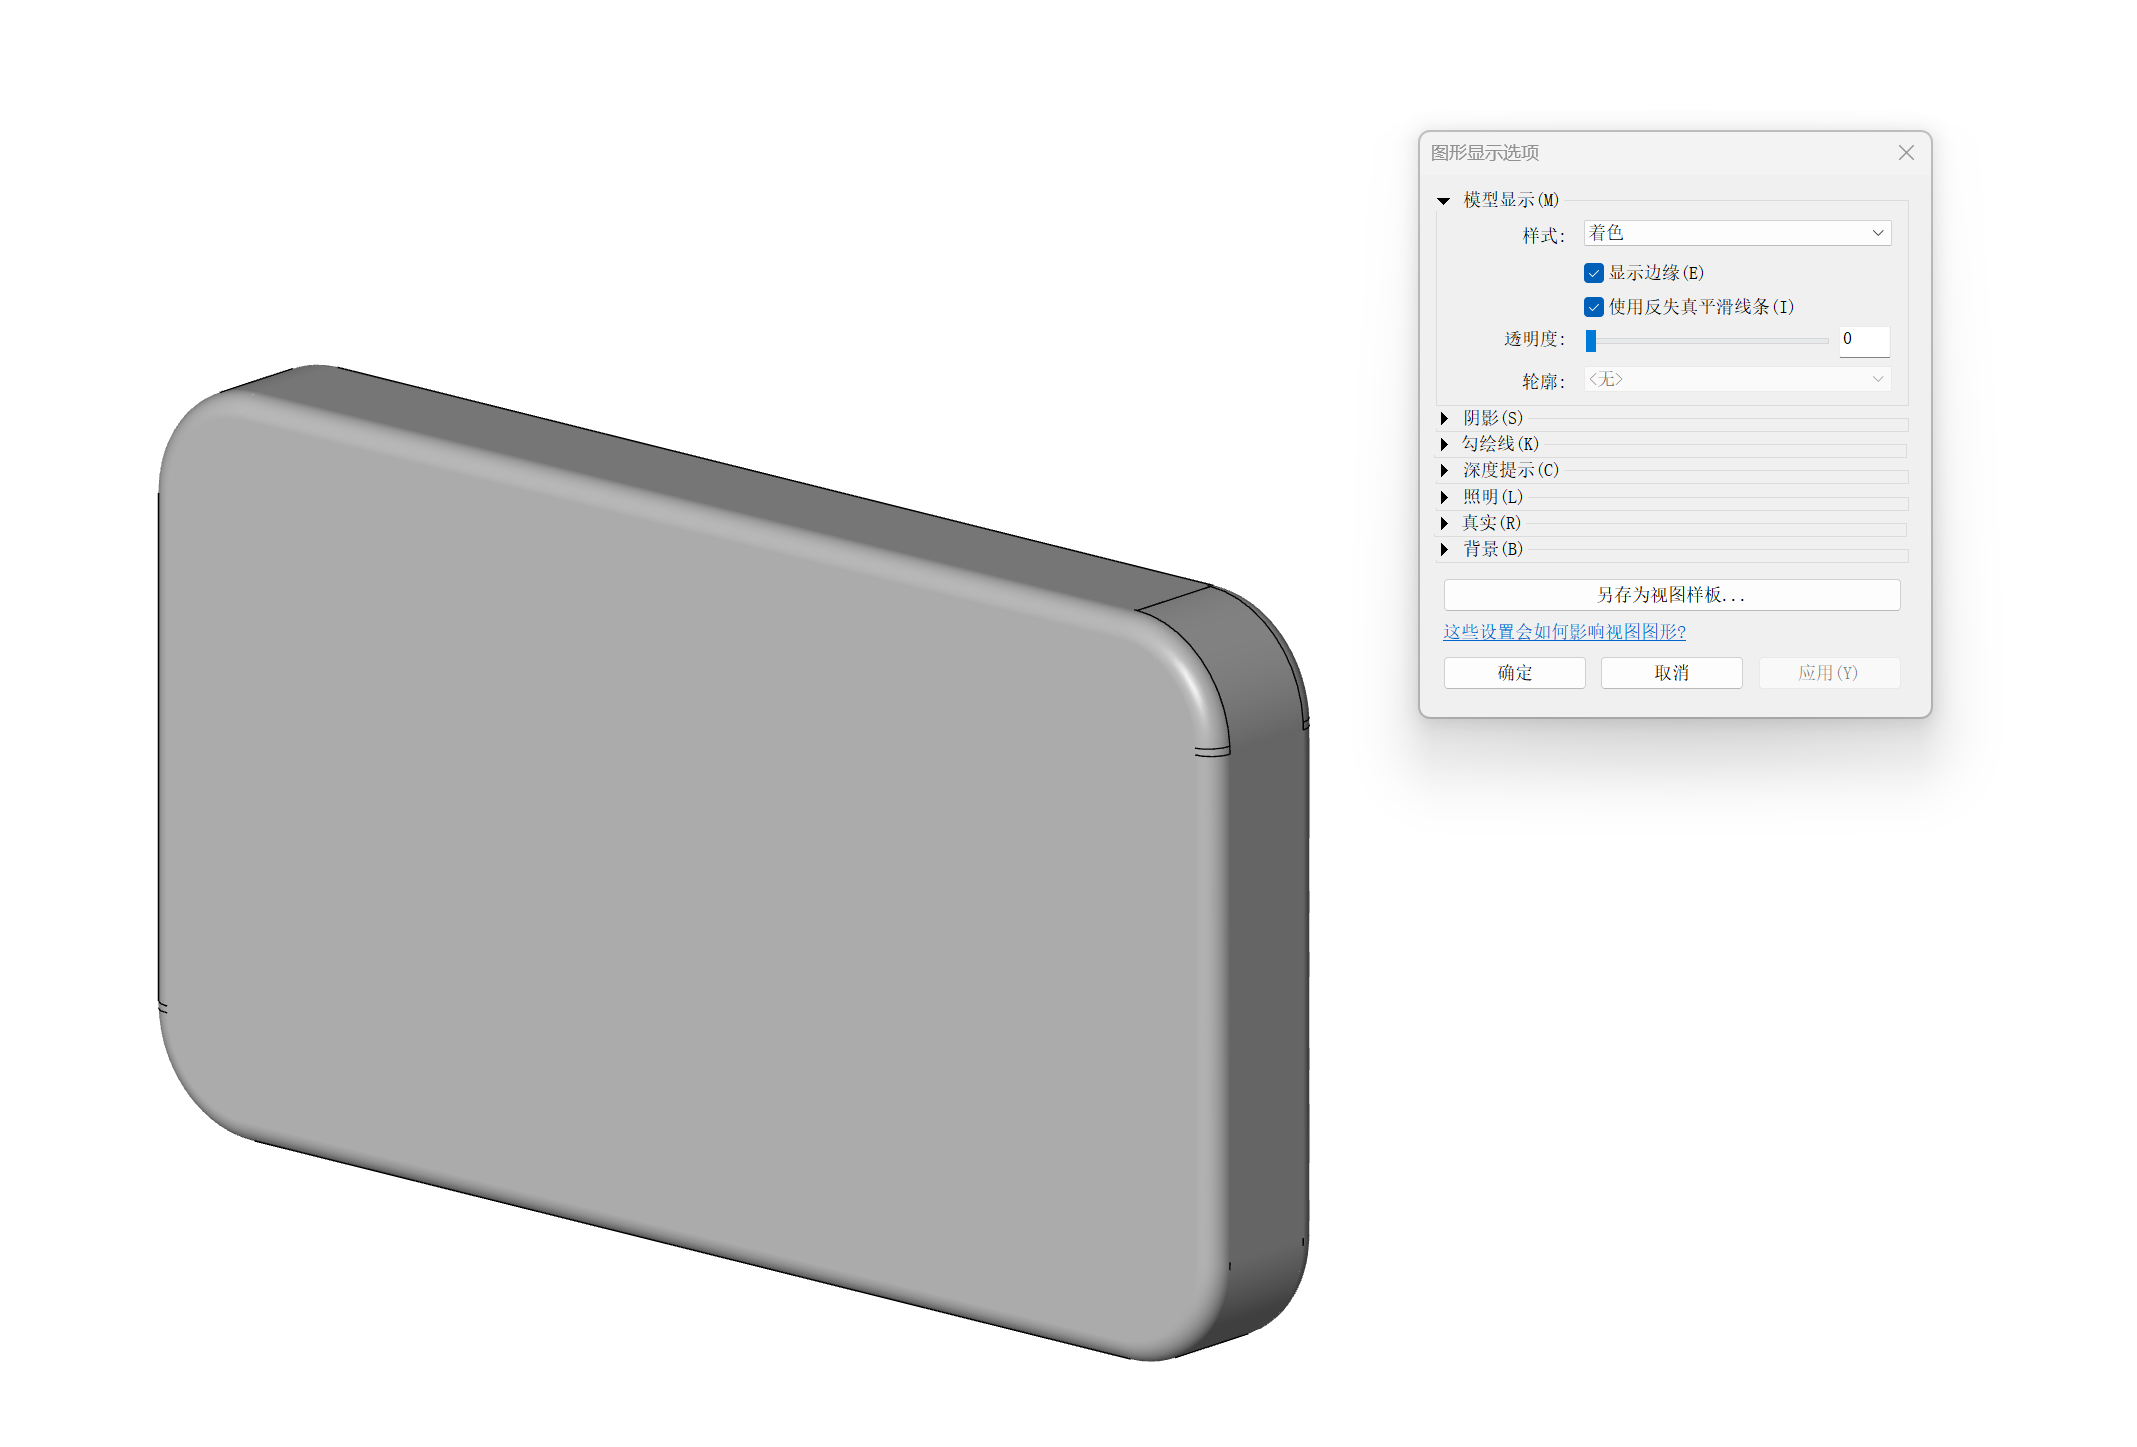Click the 透明度 slider handle

tap(1590, 341)
